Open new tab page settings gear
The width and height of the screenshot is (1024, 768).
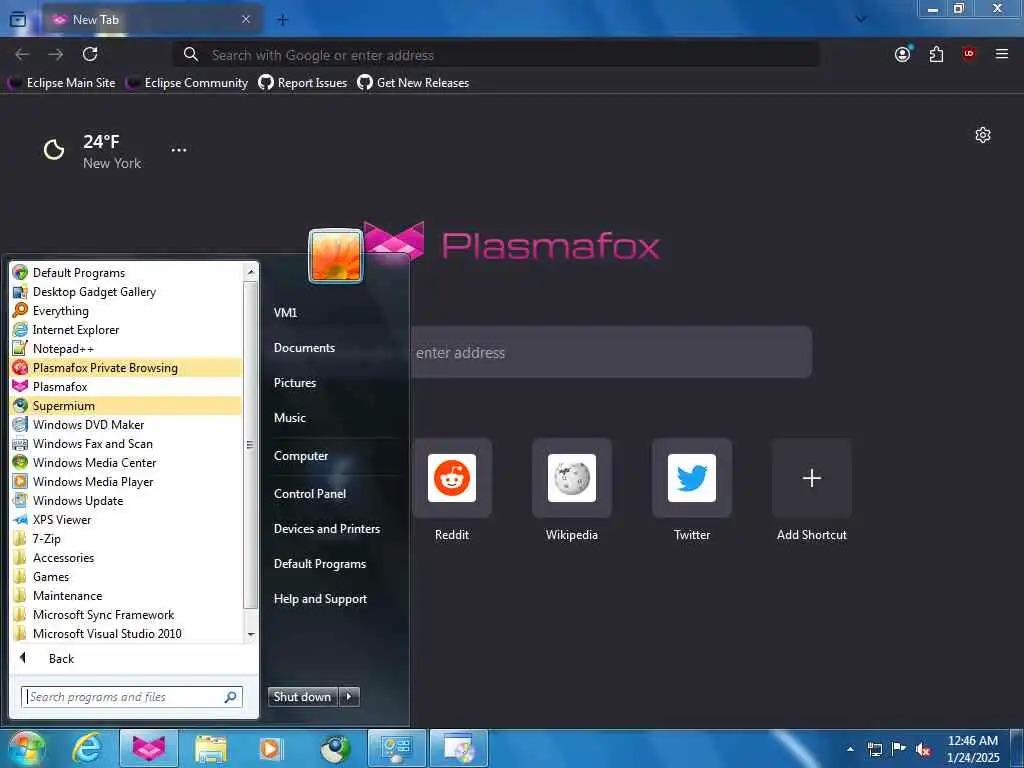[x=983, y=135]
